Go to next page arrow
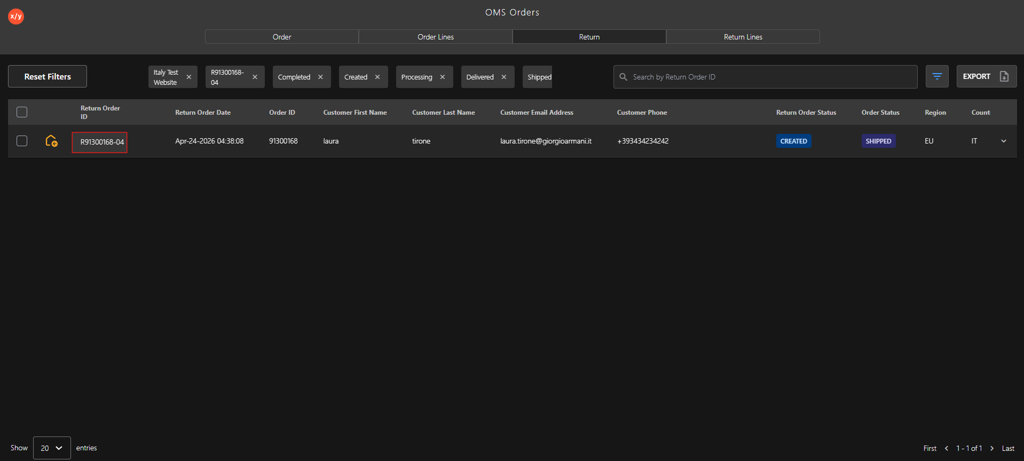Viewport: 1024px width, 461px height. click(992, 449)
